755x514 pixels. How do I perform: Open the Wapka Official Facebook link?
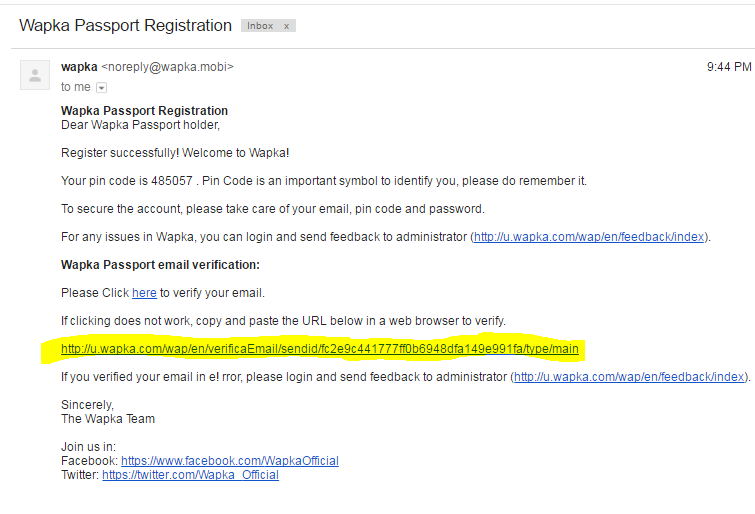click(x=230, y=461)
